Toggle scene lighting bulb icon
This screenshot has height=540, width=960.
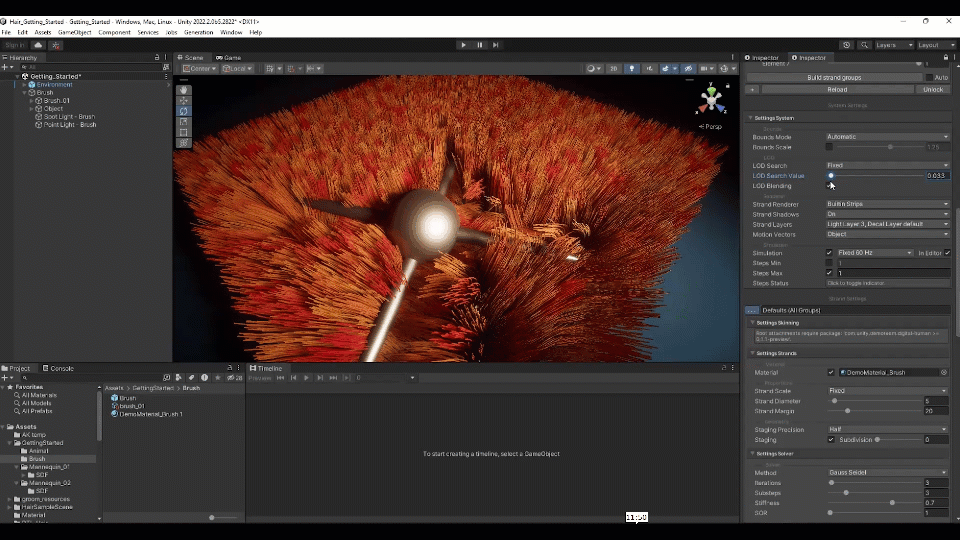click(x=631, y=69)
